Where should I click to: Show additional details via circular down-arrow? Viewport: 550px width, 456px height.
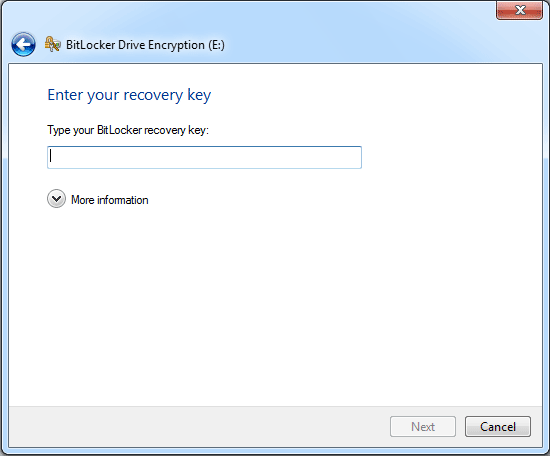click(x=56, y=199)
